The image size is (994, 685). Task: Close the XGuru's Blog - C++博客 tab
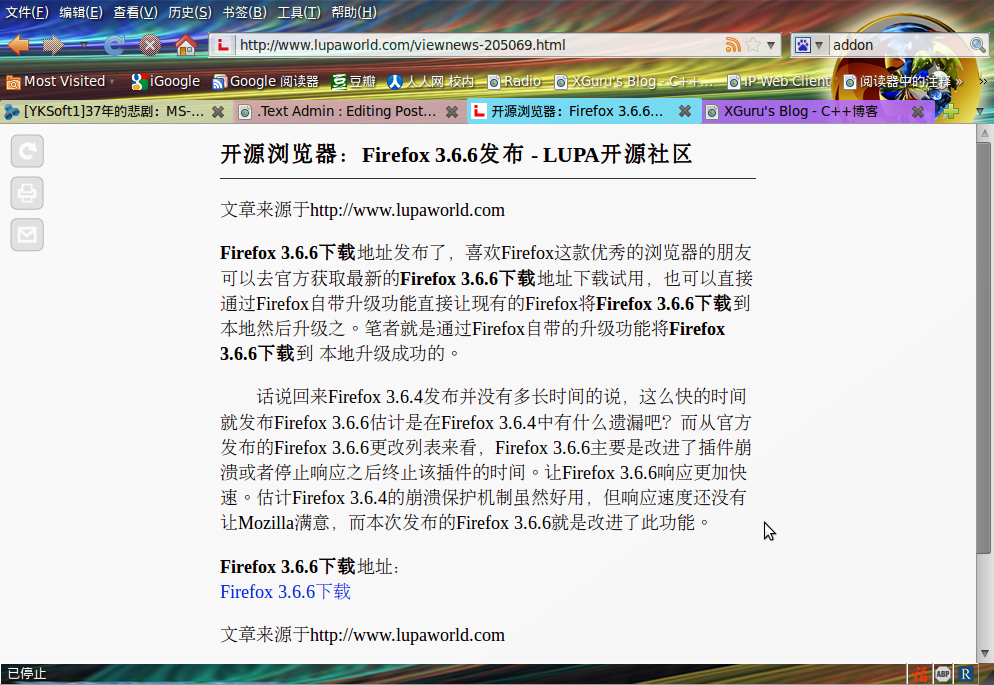click(917, 112)
